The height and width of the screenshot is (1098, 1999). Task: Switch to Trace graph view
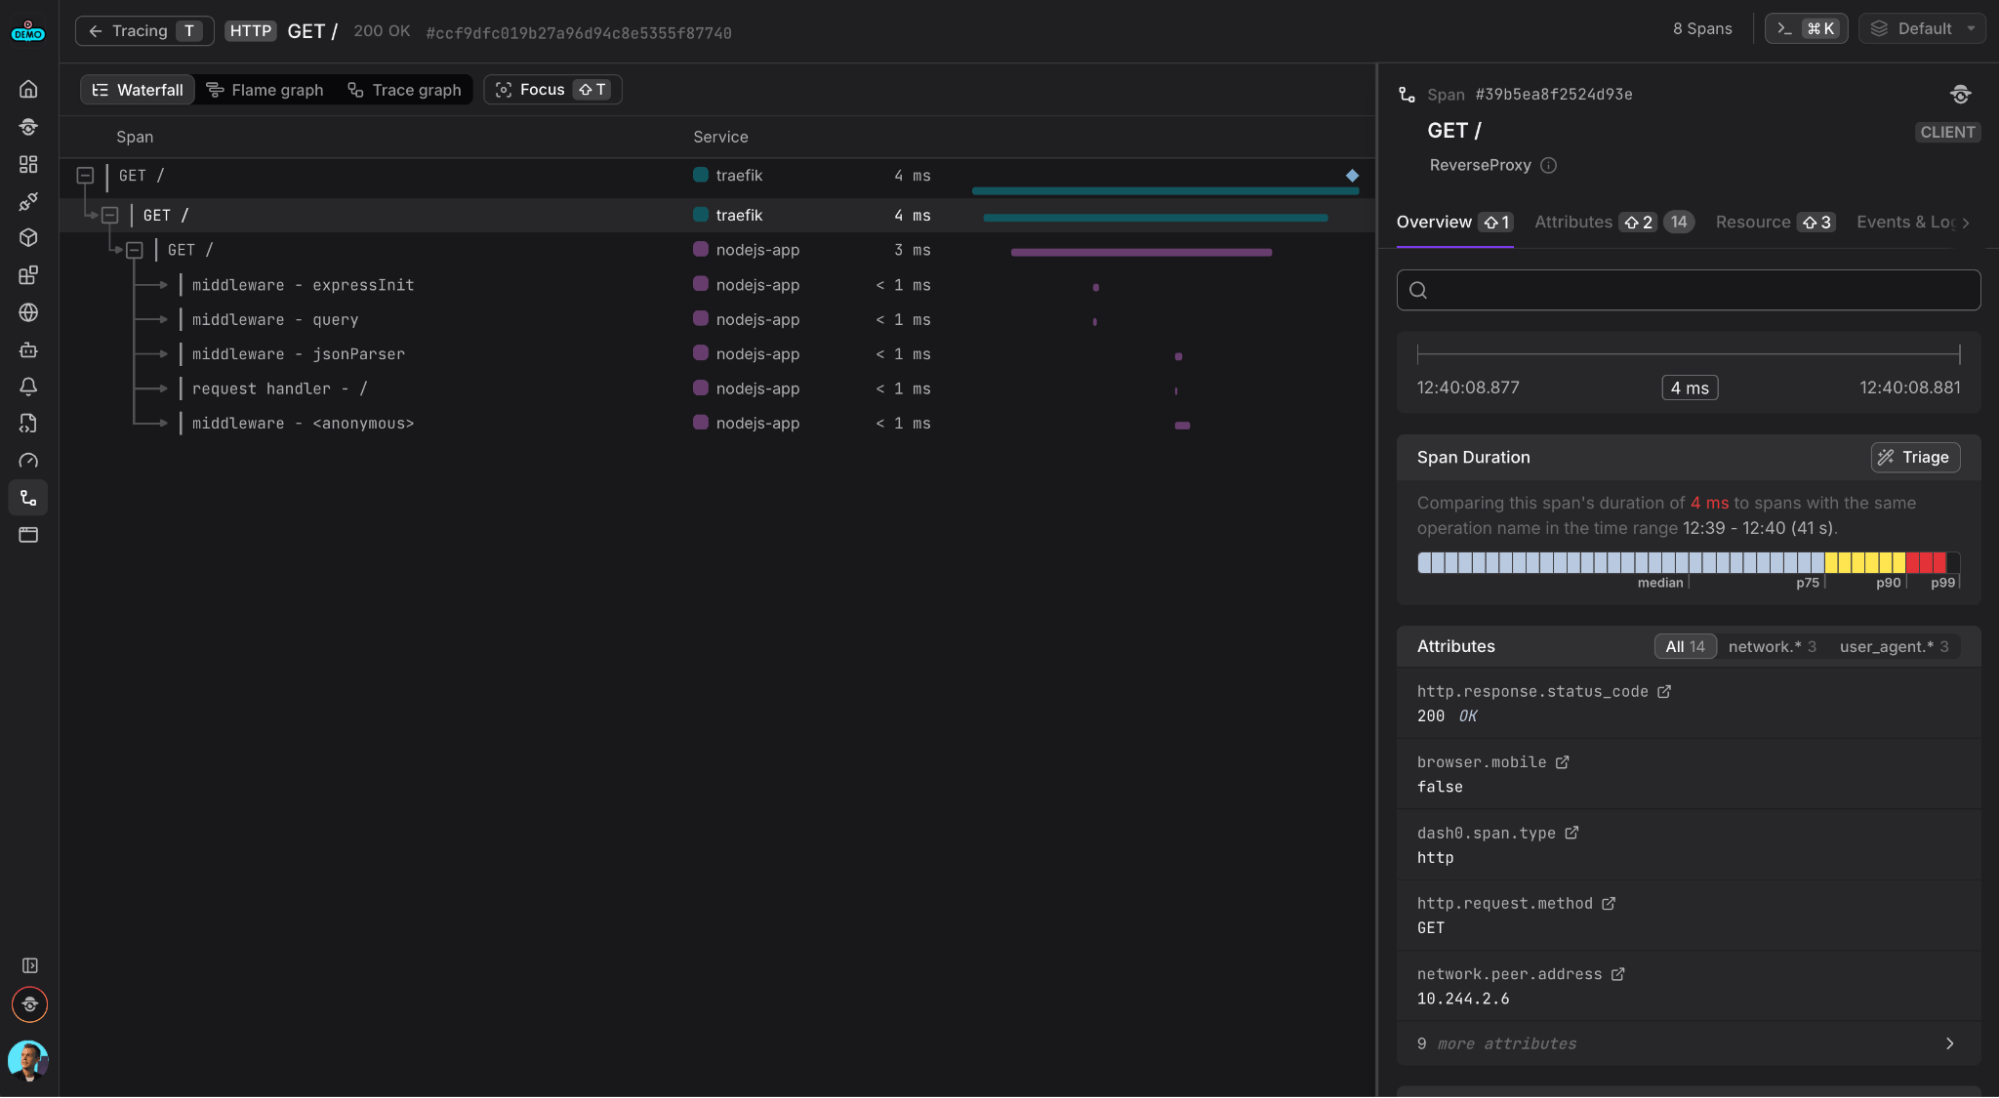coord(404,90)
